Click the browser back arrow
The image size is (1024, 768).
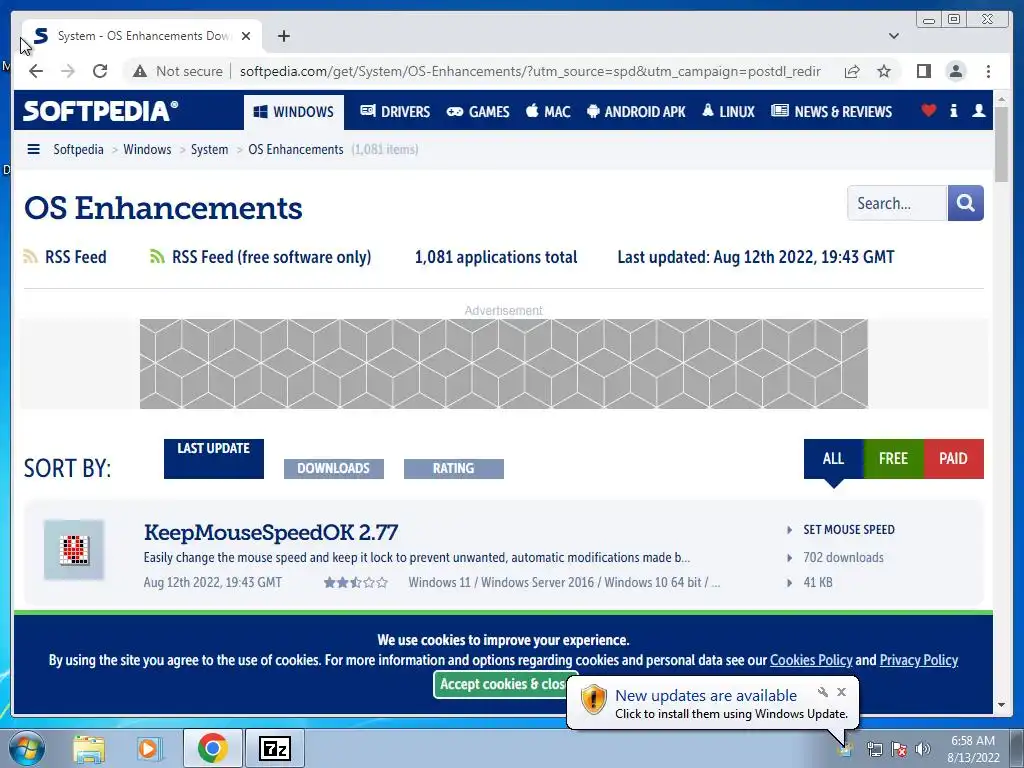tap(36, 71)
